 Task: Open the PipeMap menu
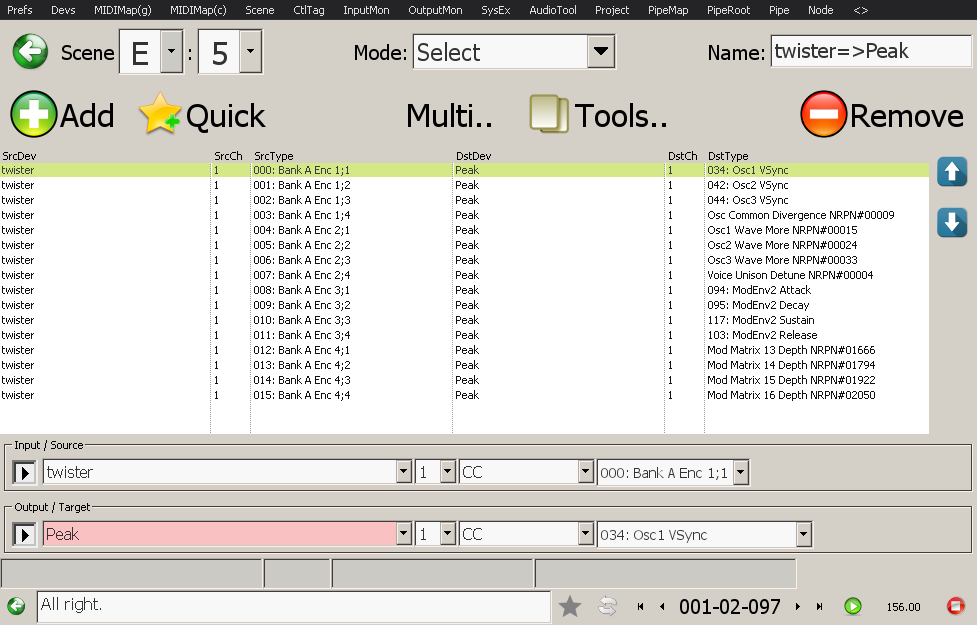point(668,10)
